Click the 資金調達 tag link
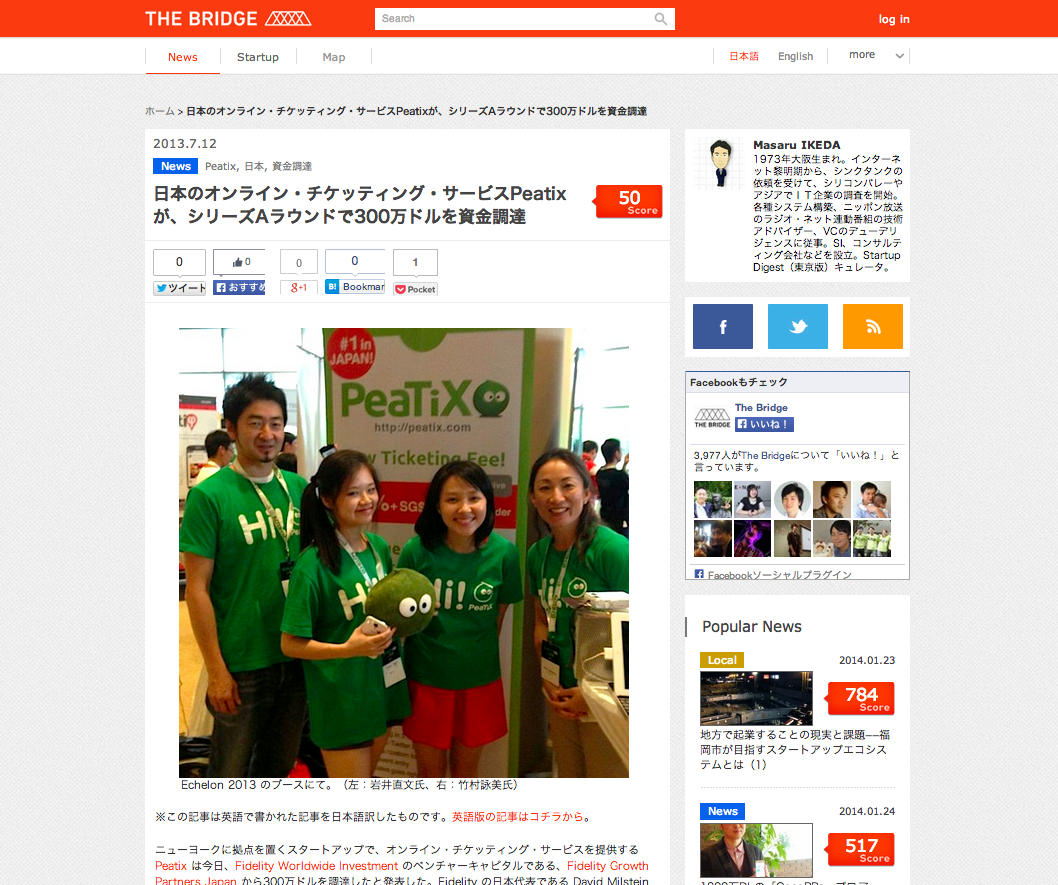 [291, 167]
